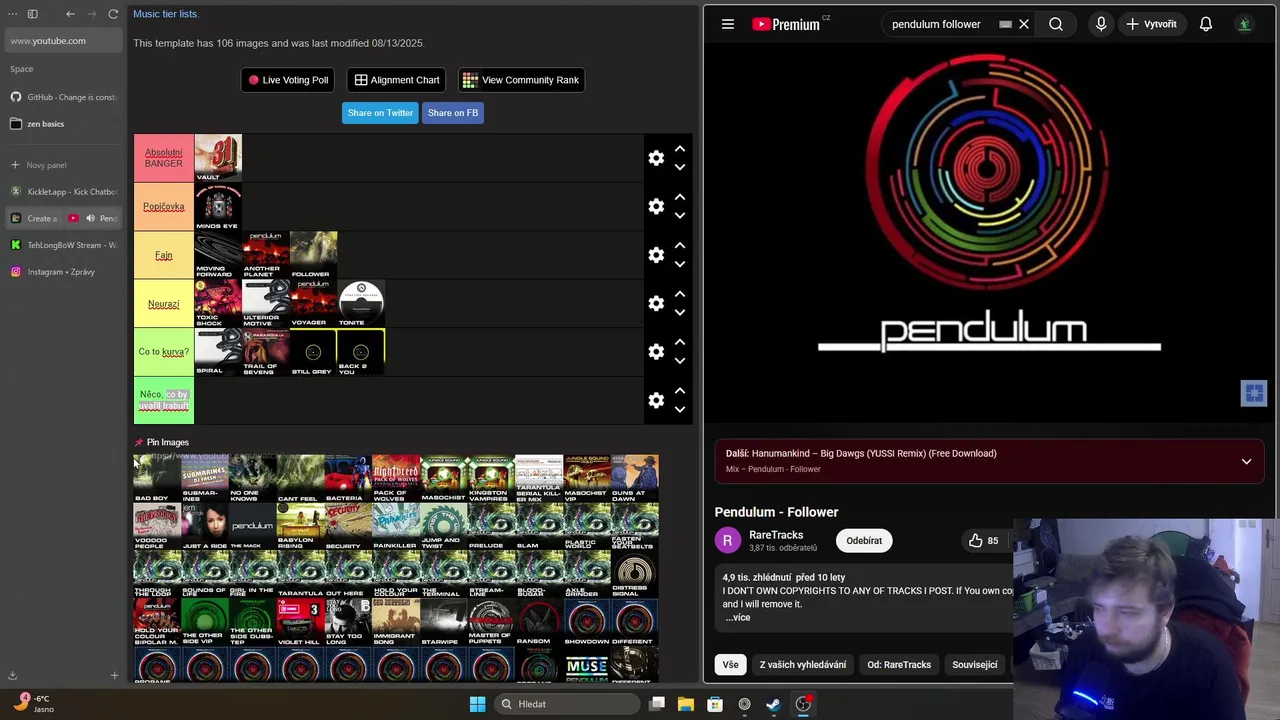The height and width of the screenshot is (720, 1280).
Task: Select the 'Od: RareTracks' filter chip
Action: pos(899,665)
